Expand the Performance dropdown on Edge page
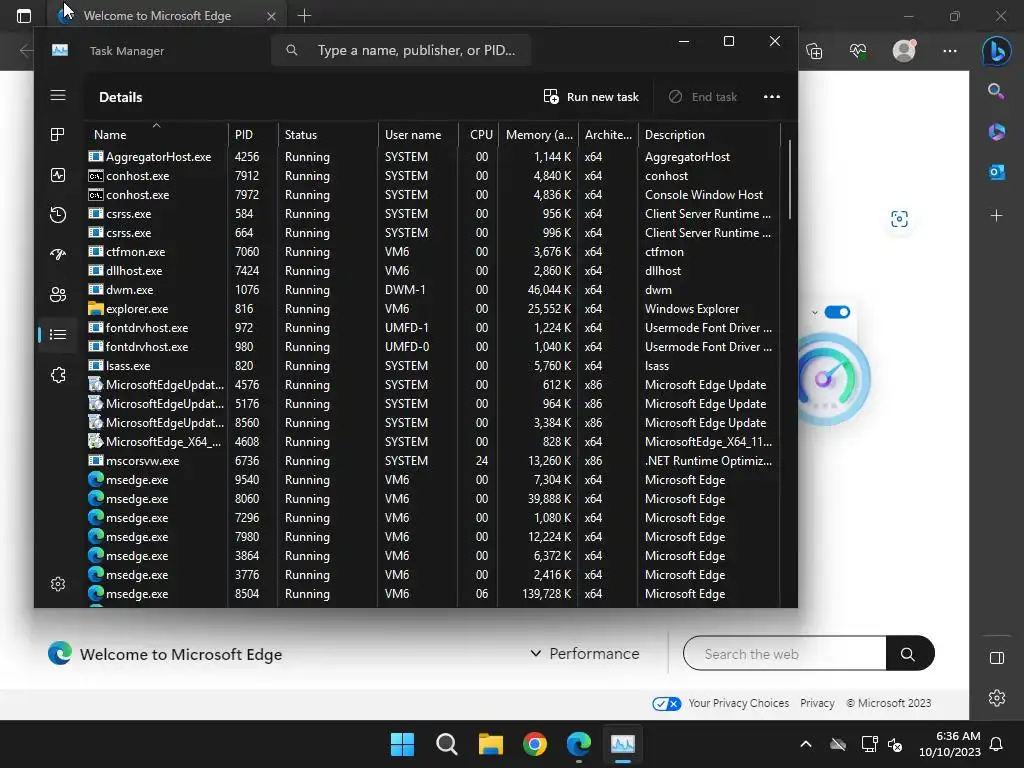 point(584,654)
